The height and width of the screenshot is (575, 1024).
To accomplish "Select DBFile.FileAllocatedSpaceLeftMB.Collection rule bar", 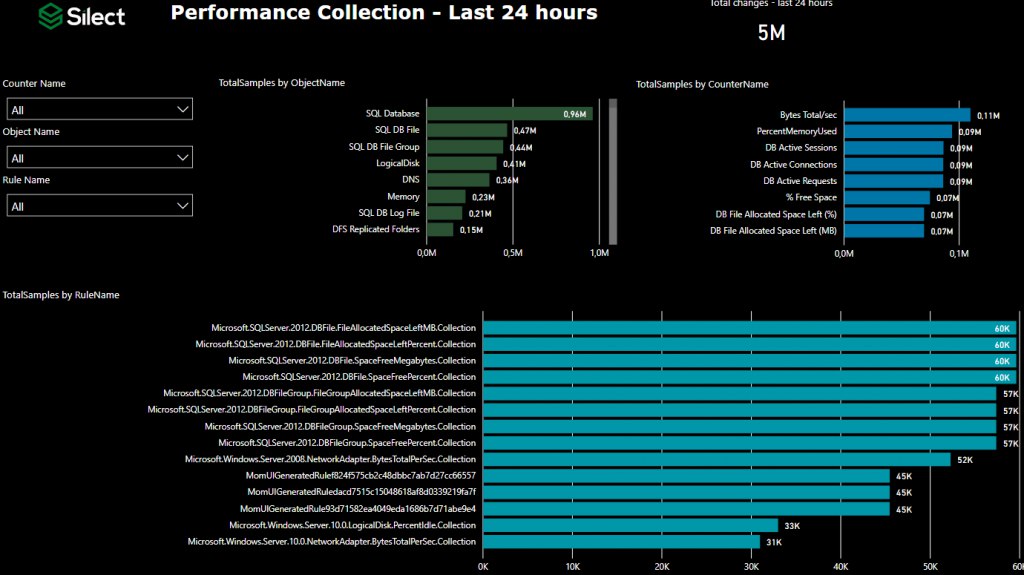I will 750,328.
